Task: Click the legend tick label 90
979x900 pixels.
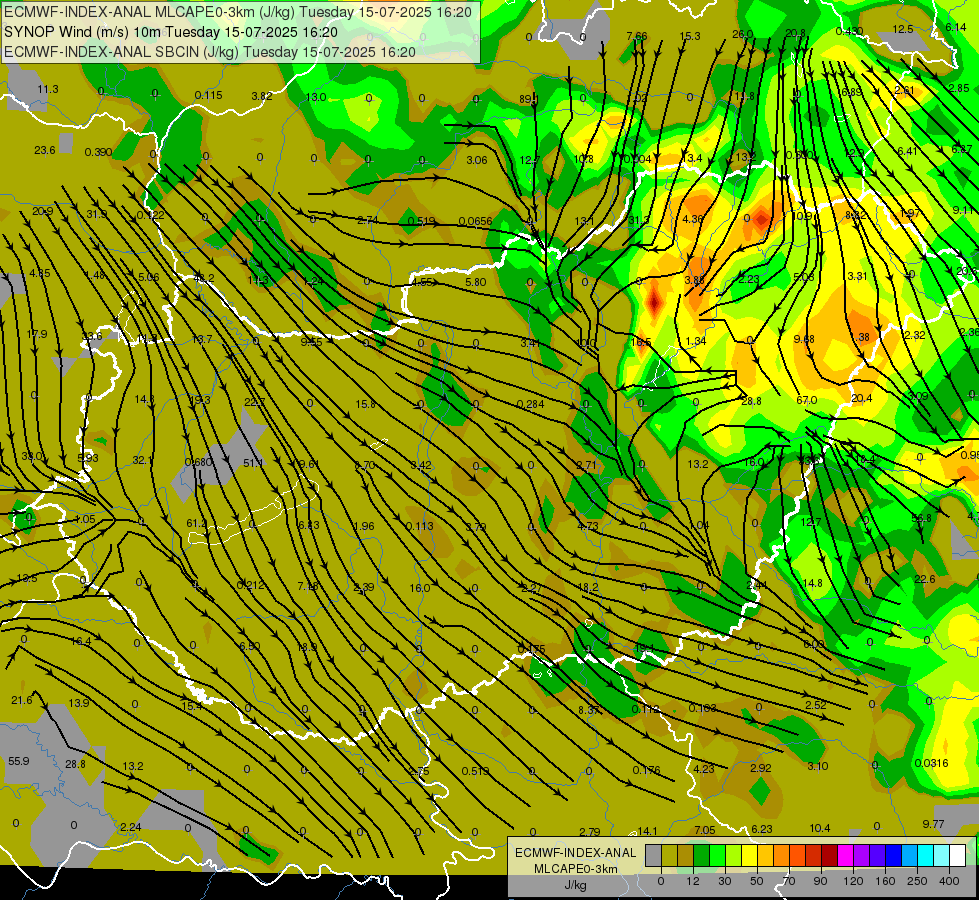Action: click(820, 881)
